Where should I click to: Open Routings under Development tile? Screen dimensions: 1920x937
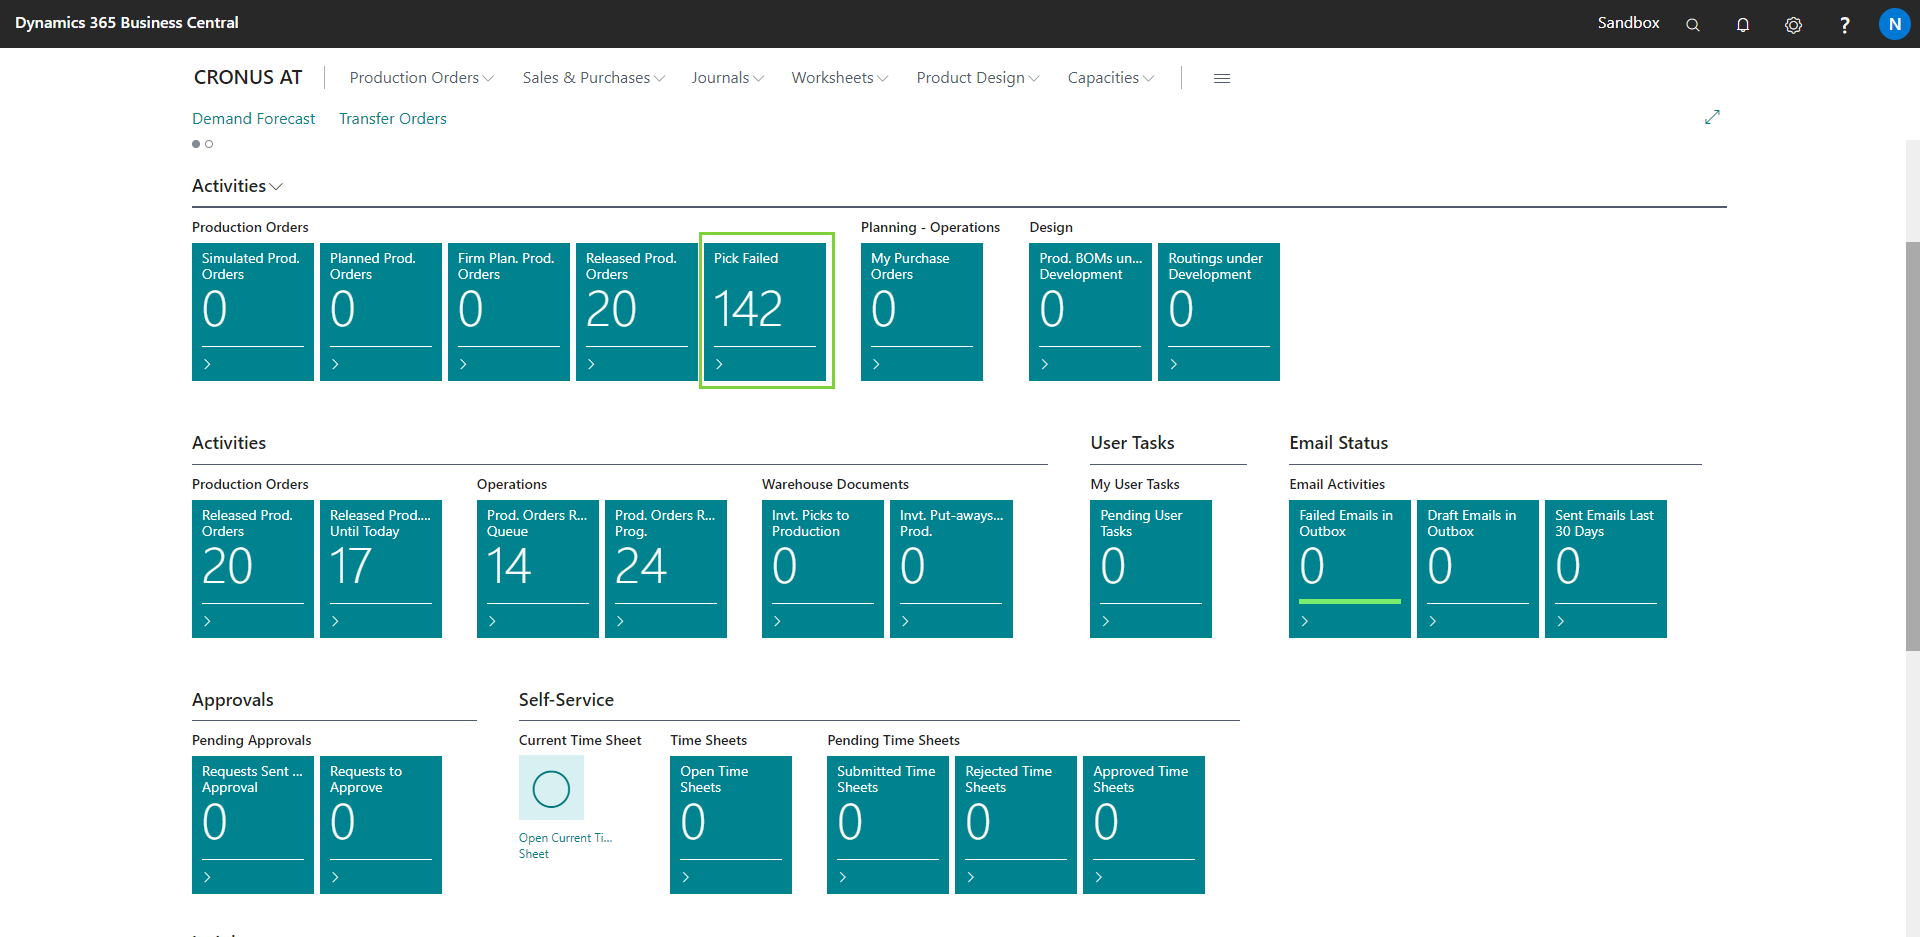pos(1219,312)
